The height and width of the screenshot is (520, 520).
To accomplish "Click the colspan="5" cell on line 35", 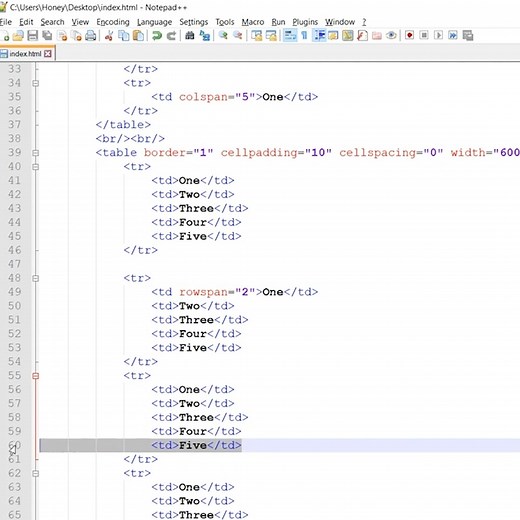I will (235, 97).
